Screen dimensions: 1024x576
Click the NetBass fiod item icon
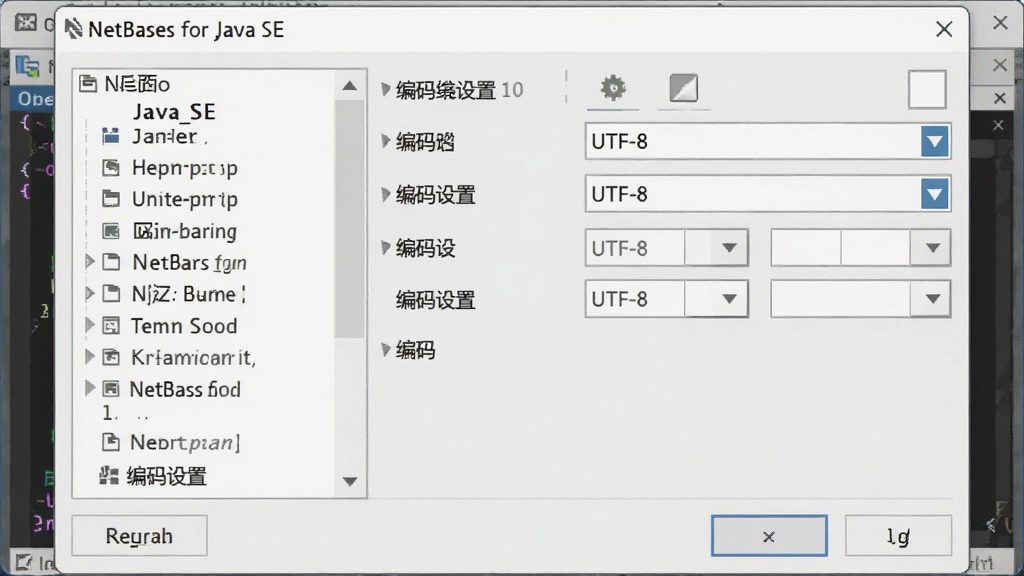pyautogui.click(x=111, y=389)
